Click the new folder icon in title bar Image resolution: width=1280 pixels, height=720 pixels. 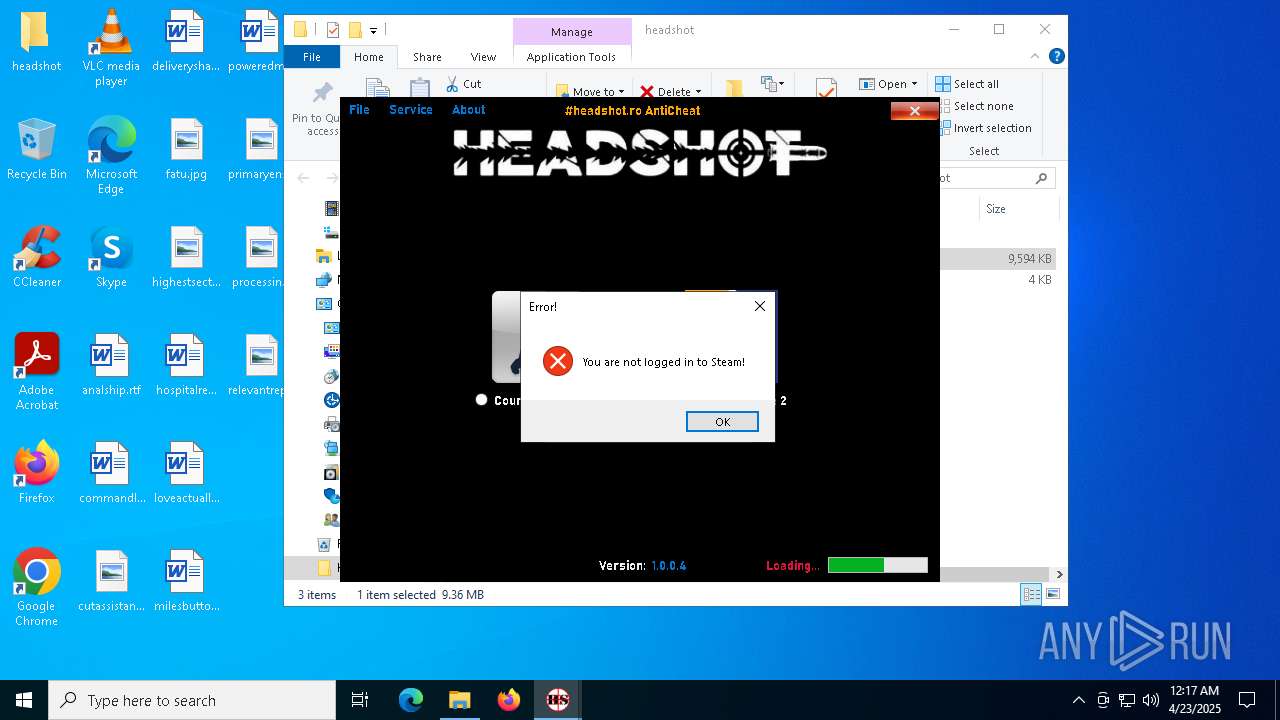pyautogui.click(x=354, y=30)
